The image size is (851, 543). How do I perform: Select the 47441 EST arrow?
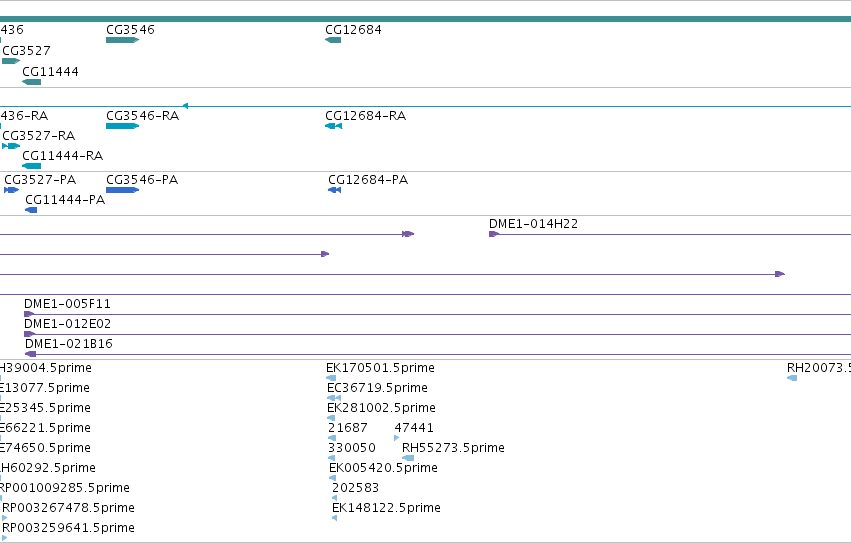[397, 438]
